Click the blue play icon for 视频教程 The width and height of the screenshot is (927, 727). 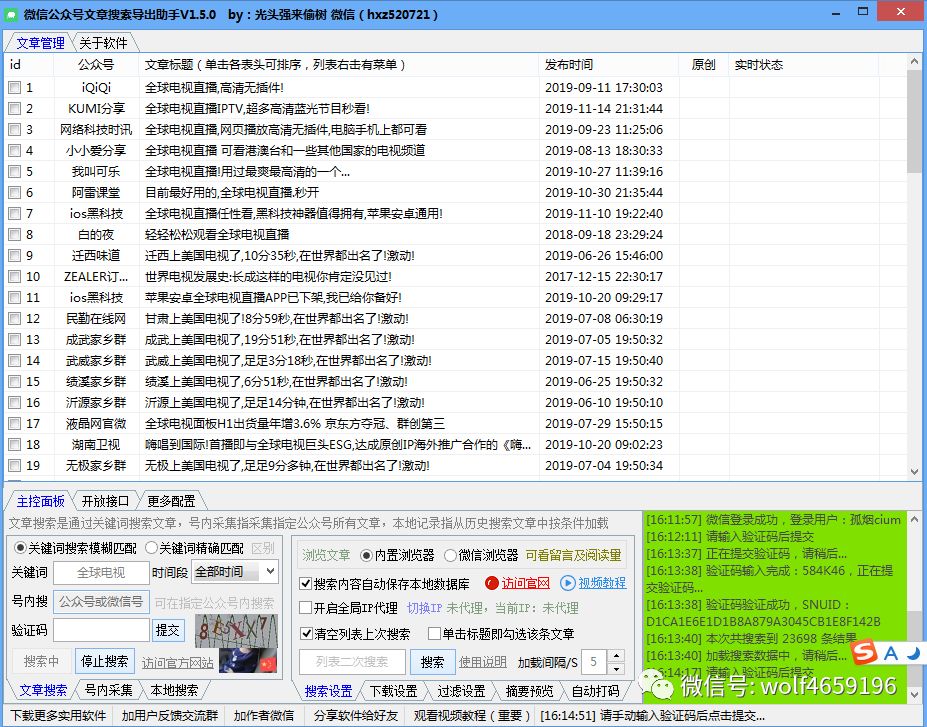point(567,583)
